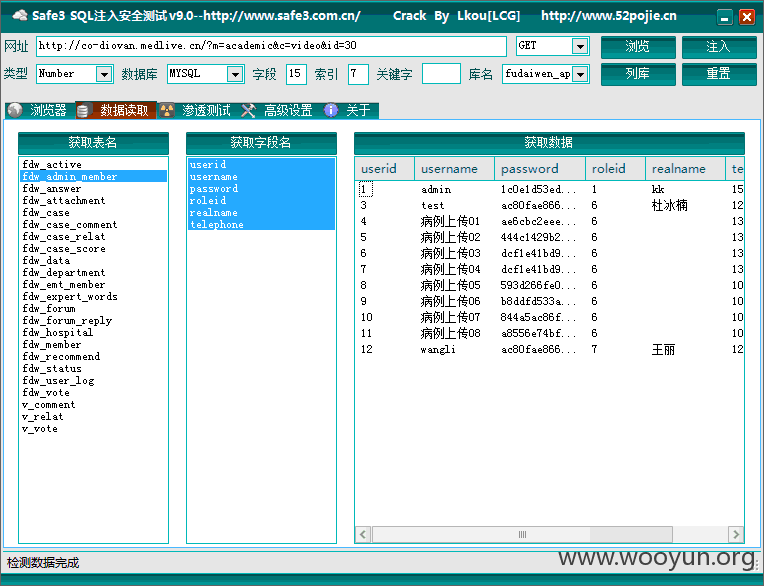Click the 浏览 button
This screenshot has width=764, height=586.
pyautogui.click(x=638, y=47)
